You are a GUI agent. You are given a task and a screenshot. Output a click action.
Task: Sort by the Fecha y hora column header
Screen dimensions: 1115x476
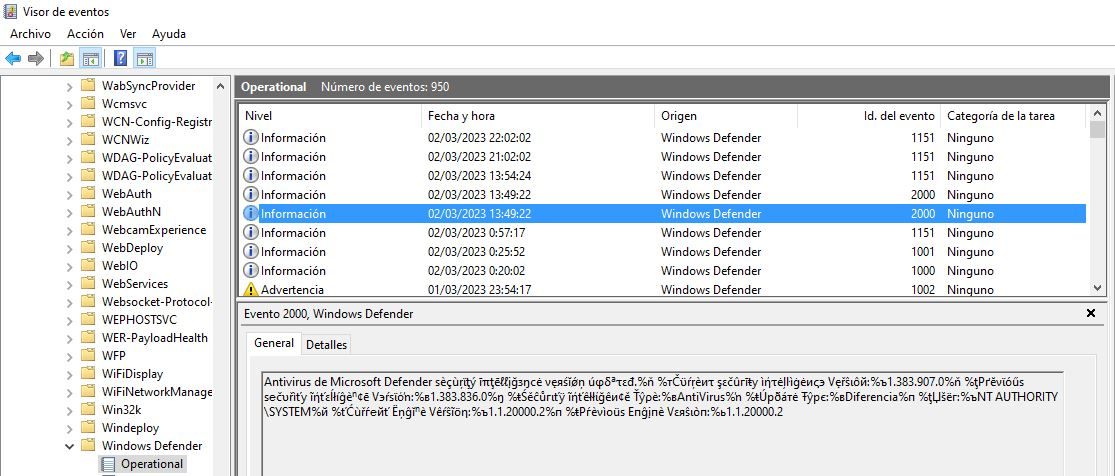538,115
